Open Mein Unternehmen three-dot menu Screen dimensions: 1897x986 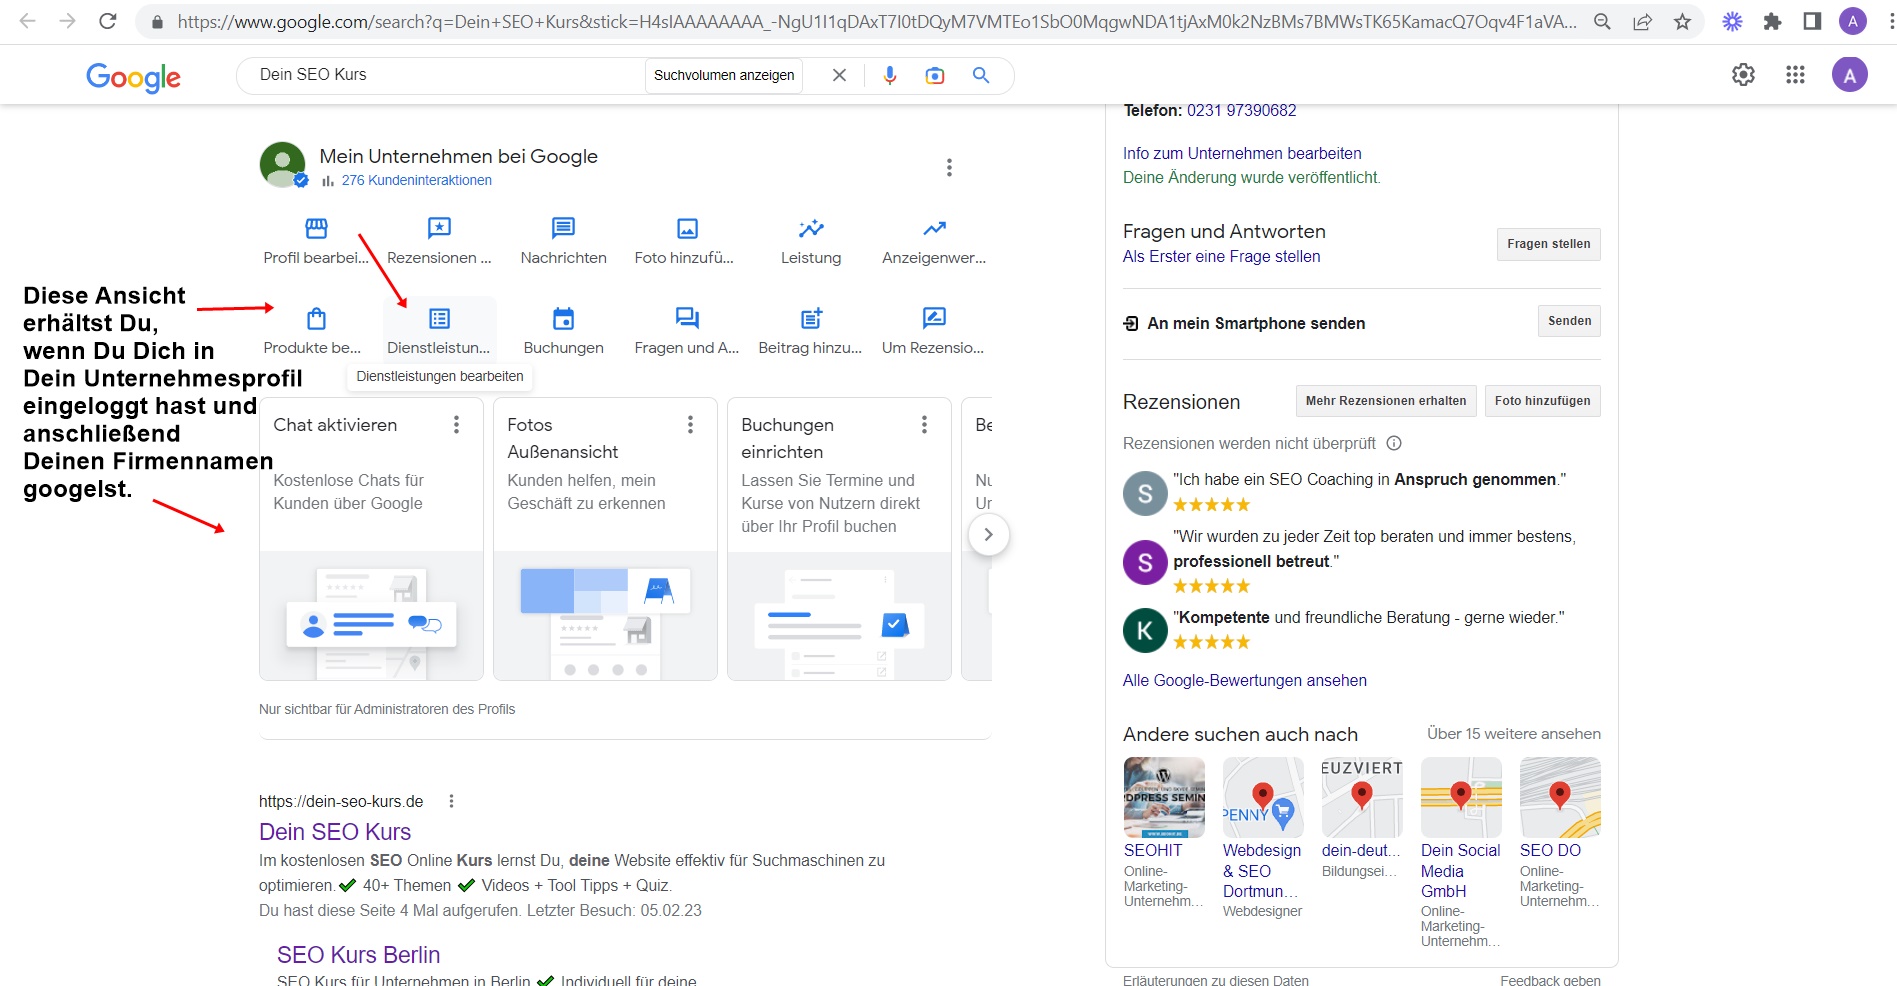click(949, 168)
